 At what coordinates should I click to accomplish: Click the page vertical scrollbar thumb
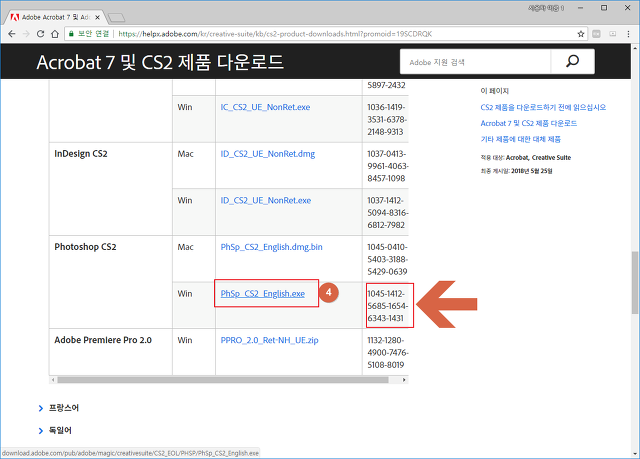pyautogui.click(x=635, y=283)
